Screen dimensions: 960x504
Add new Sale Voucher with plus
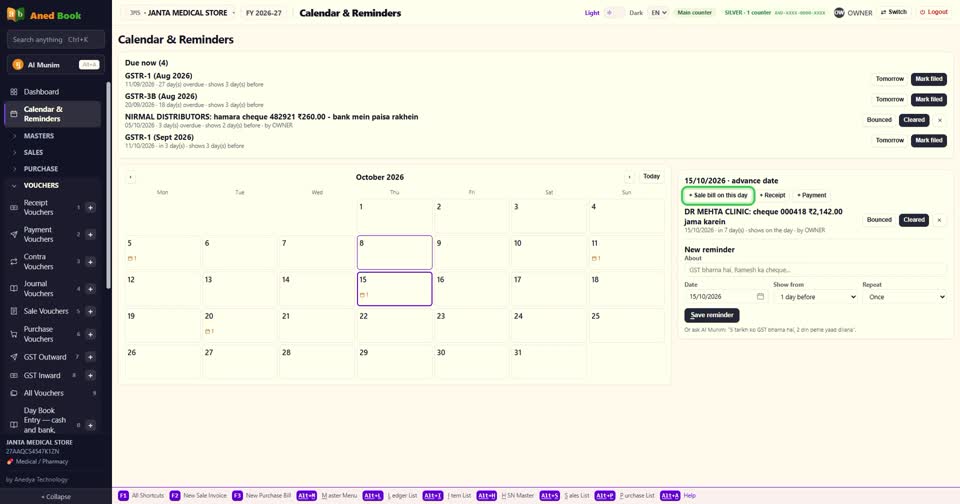tap(91, 311)
